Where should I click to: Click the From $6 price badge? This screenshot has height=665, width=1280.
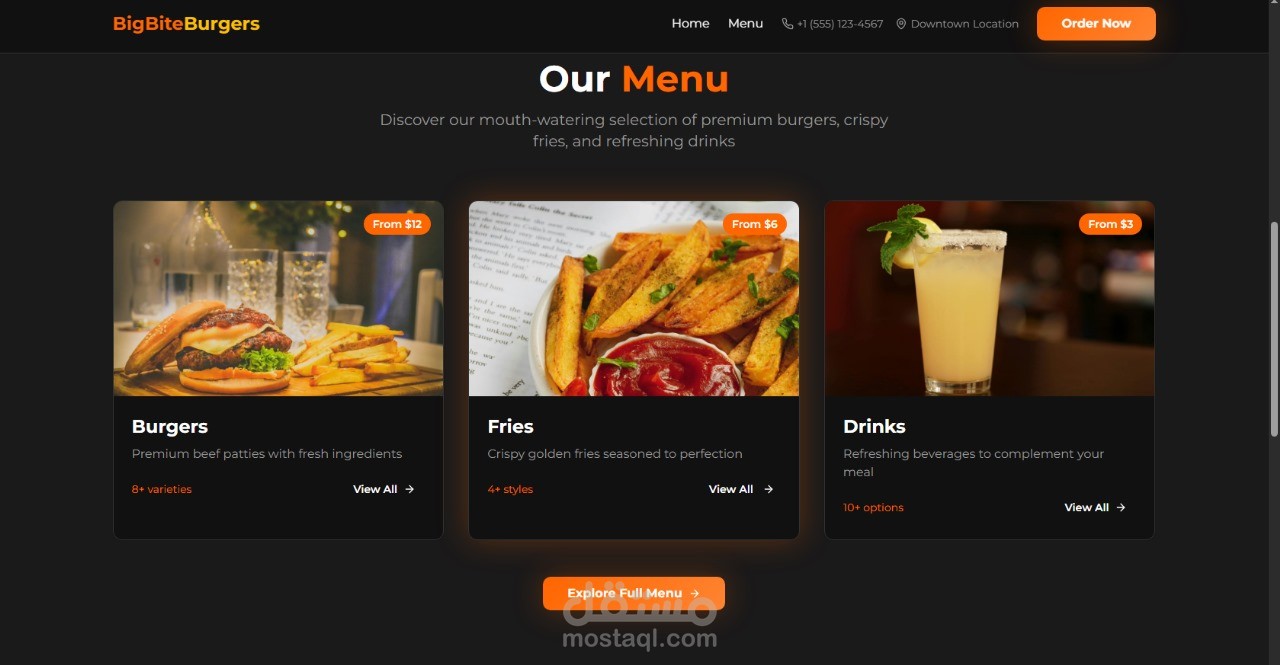point(754,224)
